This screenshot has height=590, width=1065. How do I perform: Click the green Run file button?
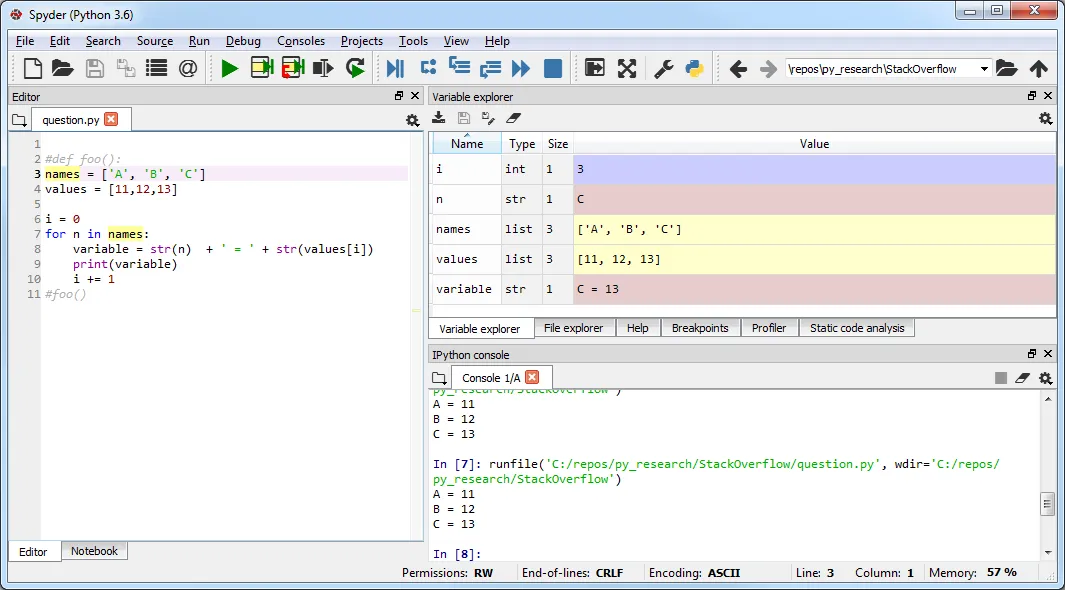230,68
